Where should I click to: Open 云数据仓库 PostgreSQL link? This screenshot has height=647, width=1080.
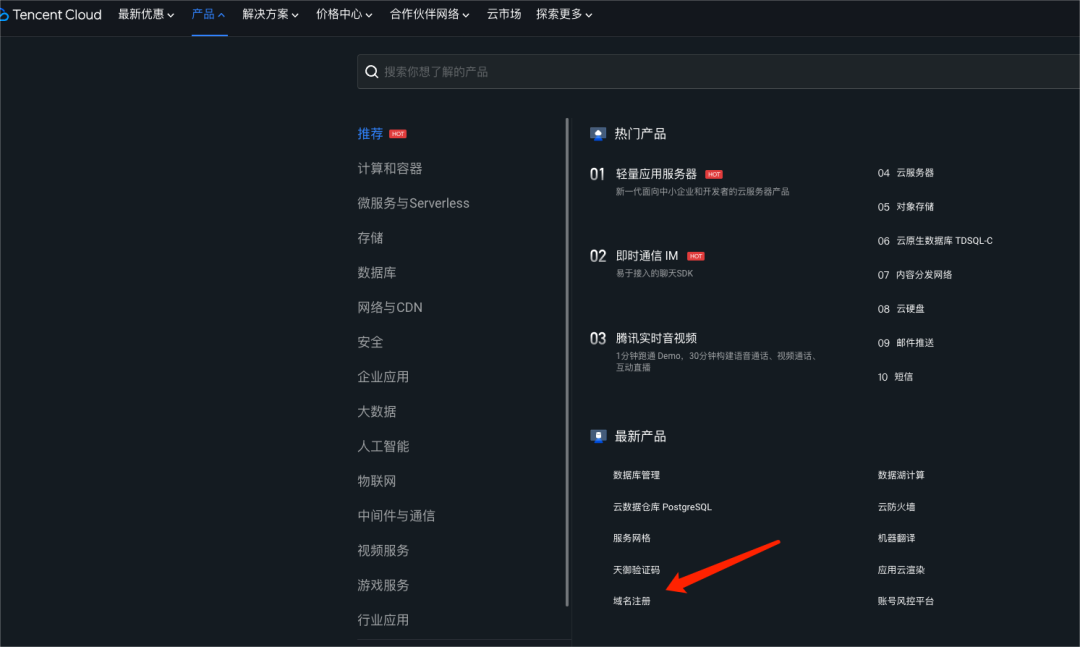pyautogui.click(x=663, y=506)
